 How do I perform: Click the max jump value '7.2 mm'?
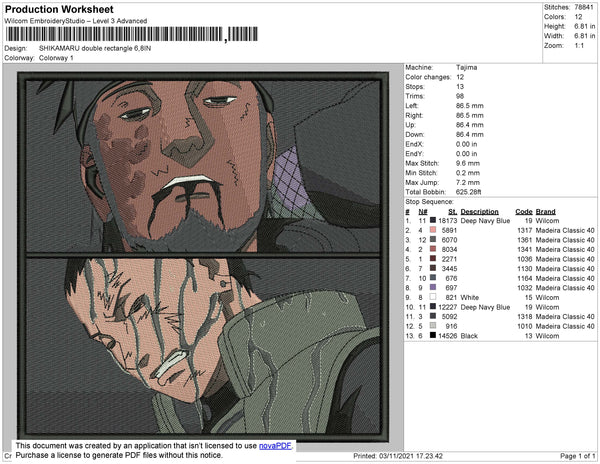click(468, 182)
